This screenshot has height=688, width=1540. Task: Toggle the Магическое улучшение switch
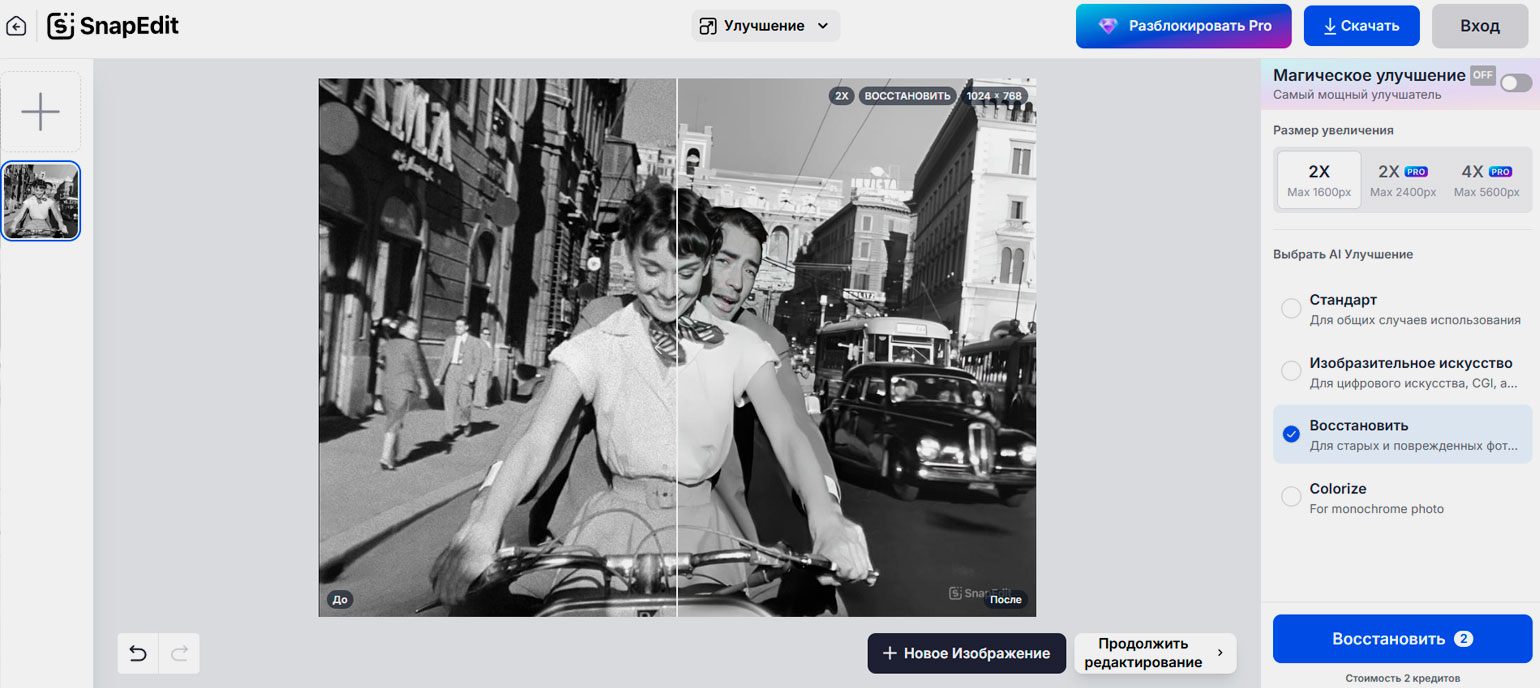point(1515,83)
